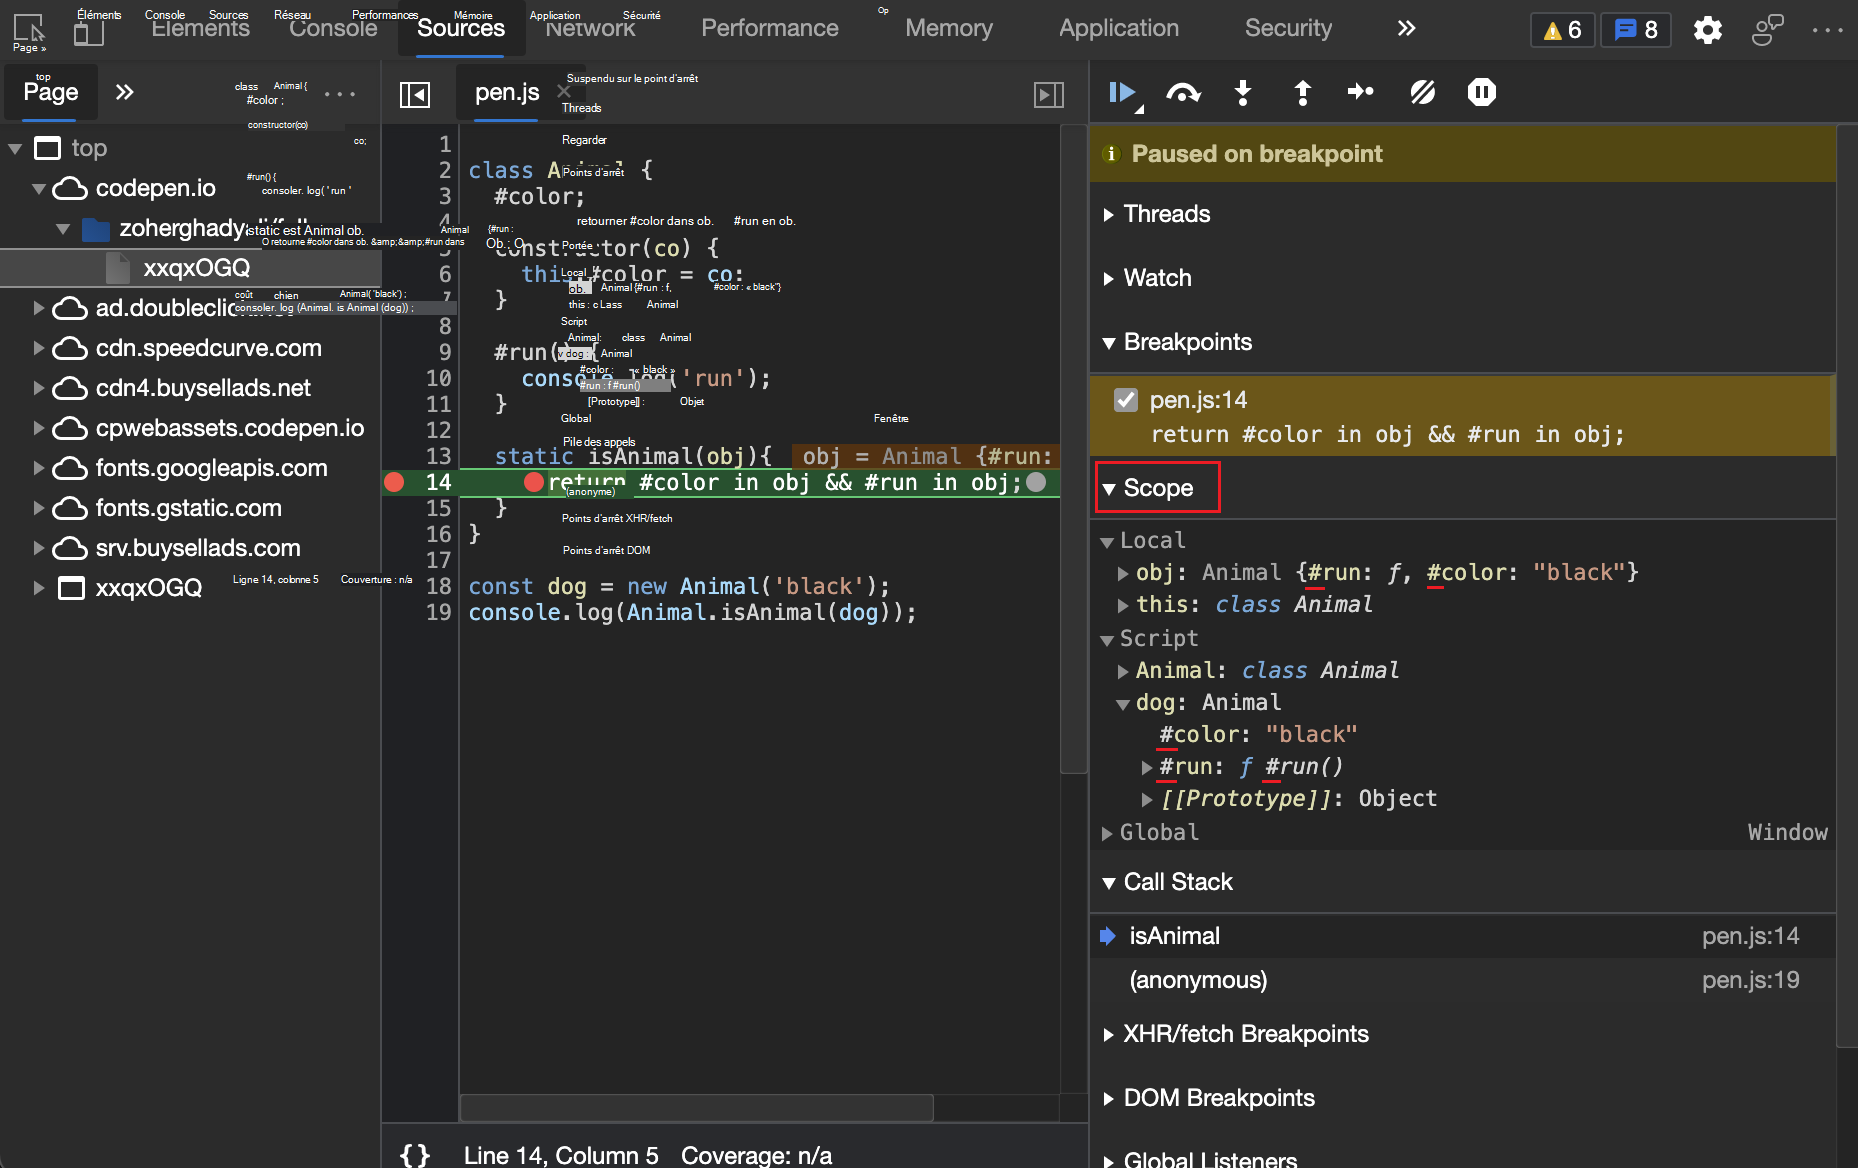
Task: Select the isAnimal frame in Call Stack
Action: (x=1174, y=935)
